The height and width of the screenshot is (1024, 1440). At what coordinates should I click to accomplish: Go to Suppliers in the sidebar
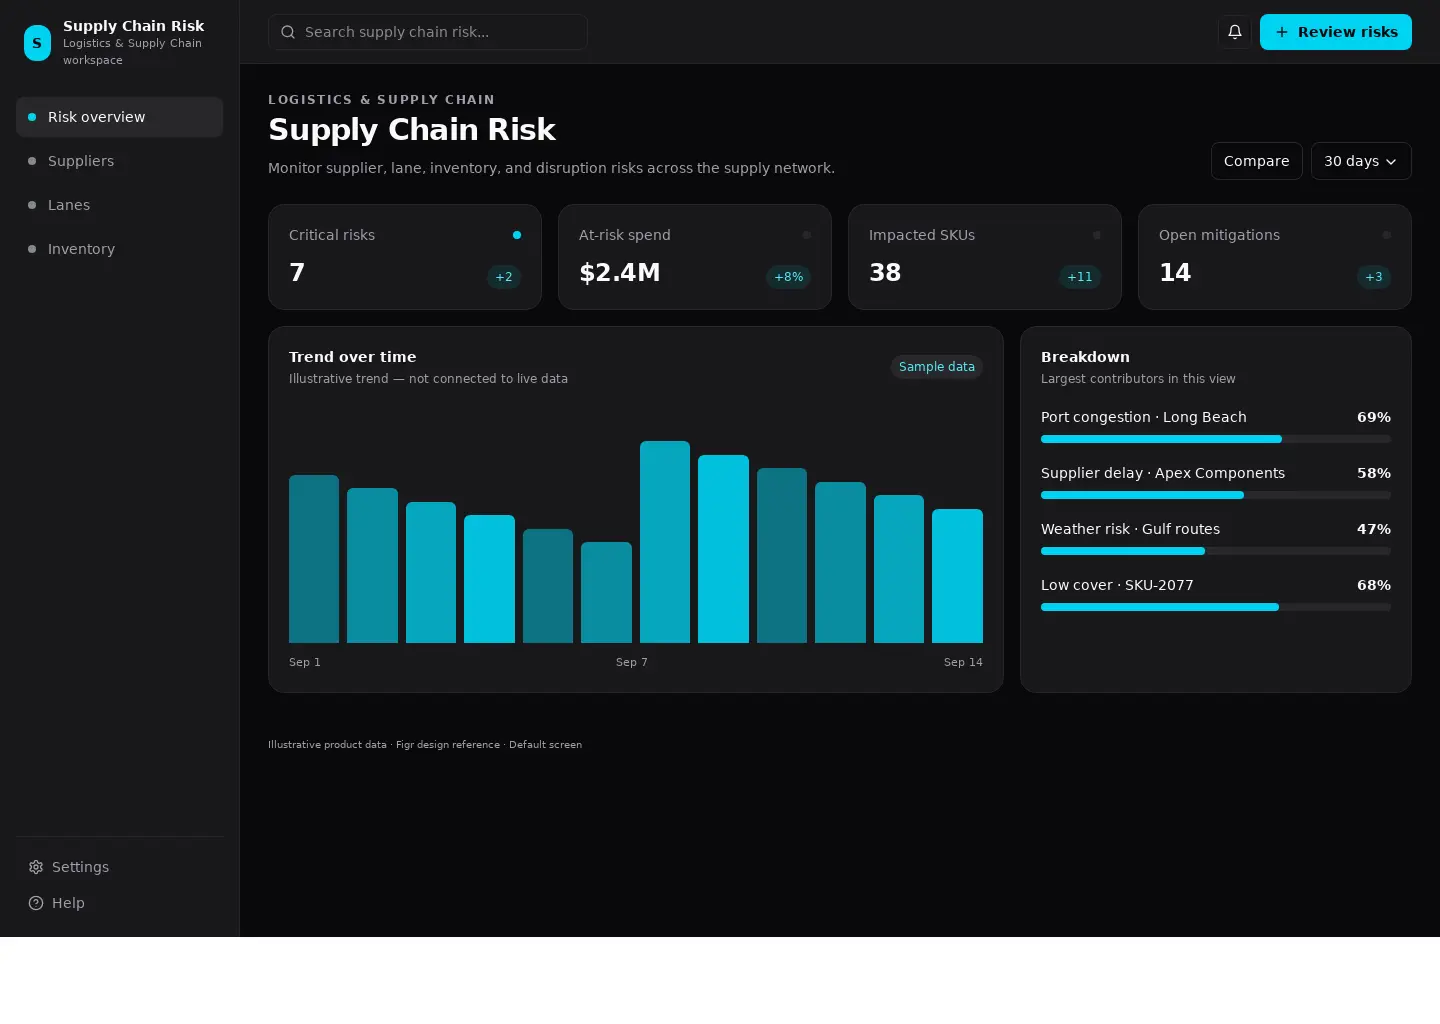tap(119, 161)
